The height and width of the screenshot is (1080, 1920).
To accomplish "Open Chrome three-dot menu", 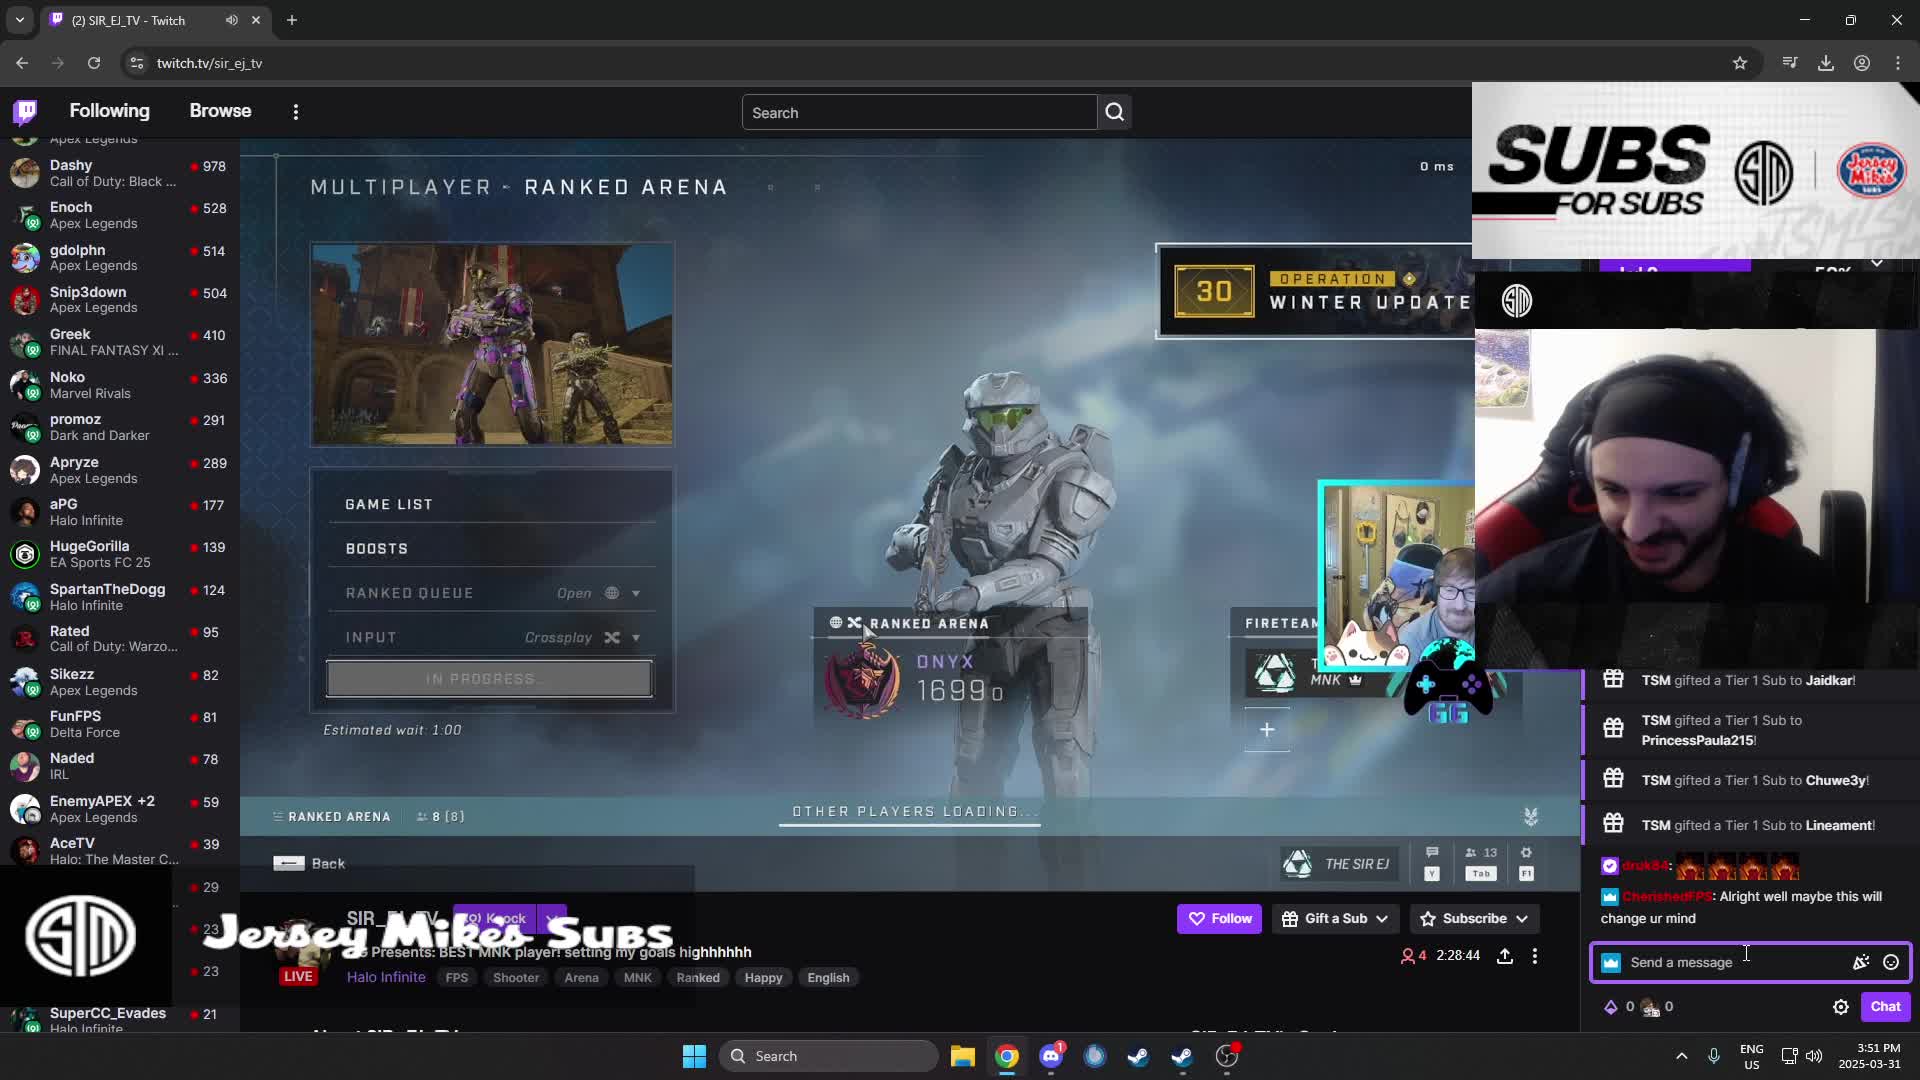I will 1897,63.
